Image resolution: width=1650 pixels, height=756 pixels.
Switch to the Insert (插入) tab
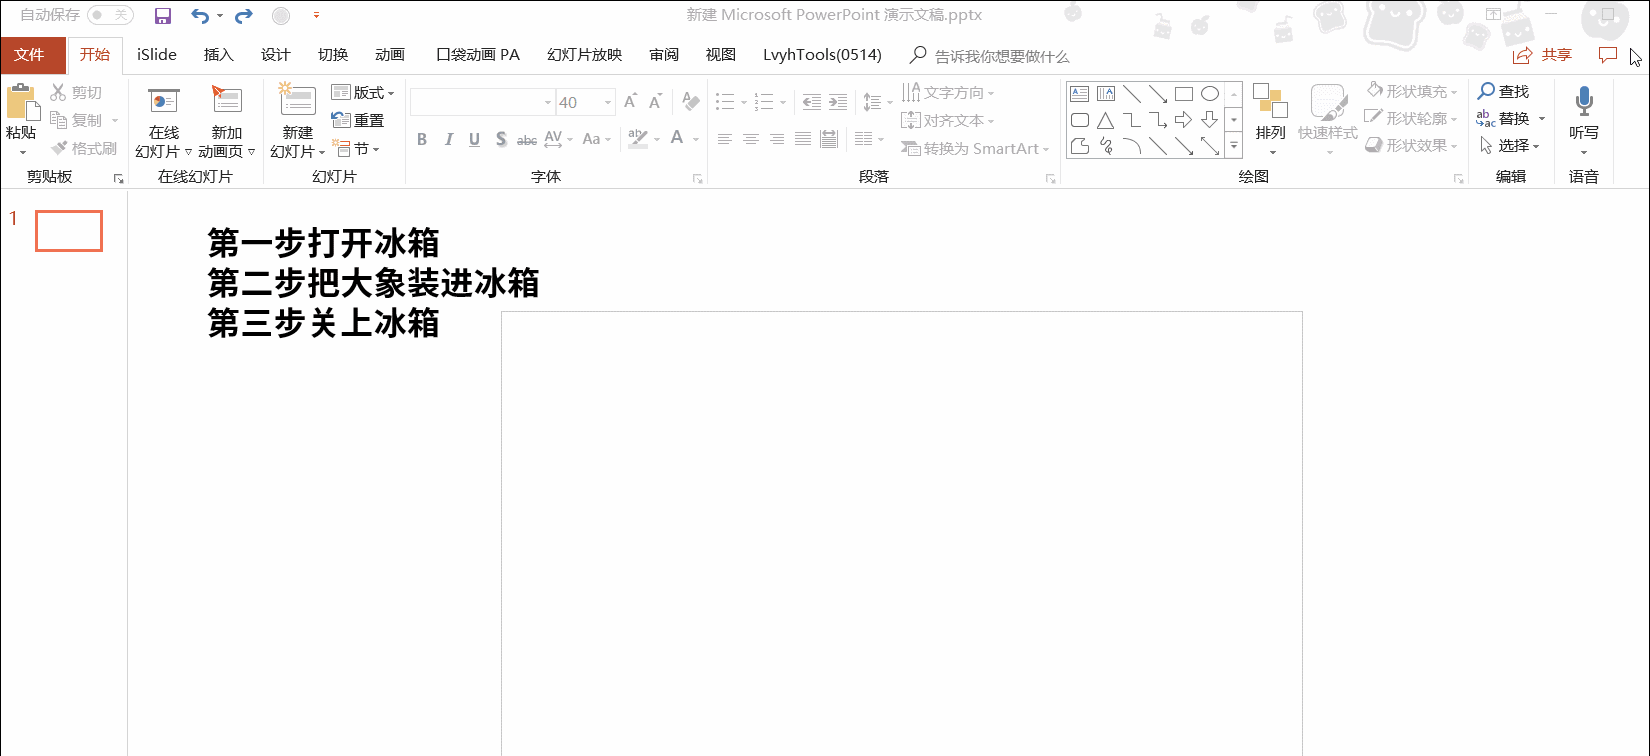tap(218, 55)
